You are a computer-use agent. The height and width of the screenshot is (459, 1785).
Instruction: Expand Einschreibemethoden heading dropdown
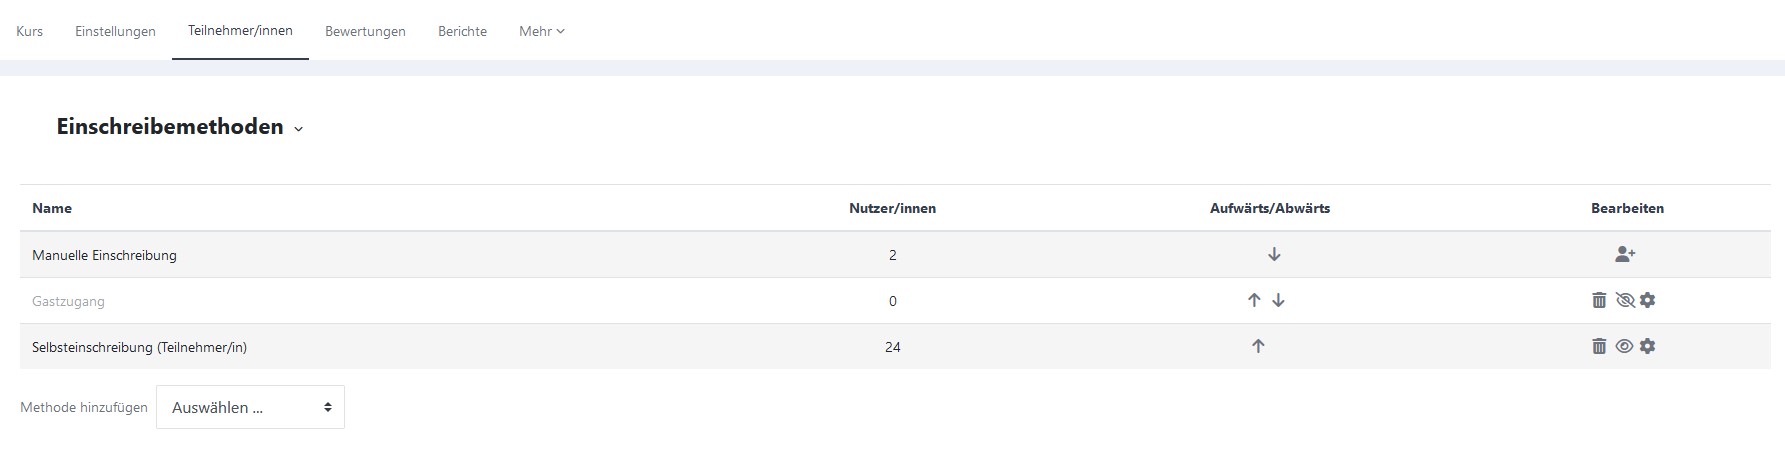(298, 129)
